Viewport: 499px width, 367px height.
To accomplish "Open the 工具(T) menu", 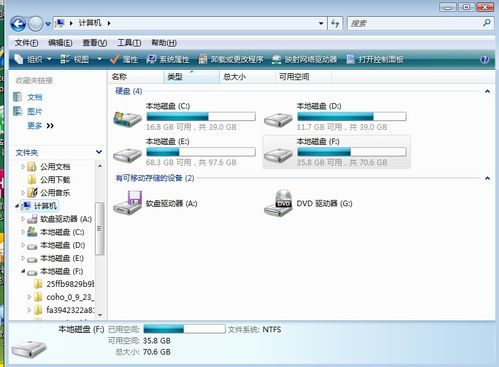I will 129,43.
